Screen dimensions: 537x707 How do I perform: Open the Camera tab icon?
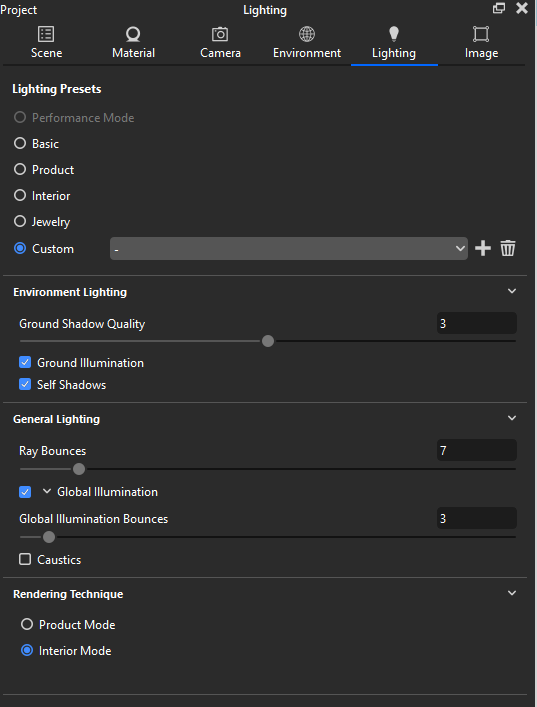[x=220, y=34]
